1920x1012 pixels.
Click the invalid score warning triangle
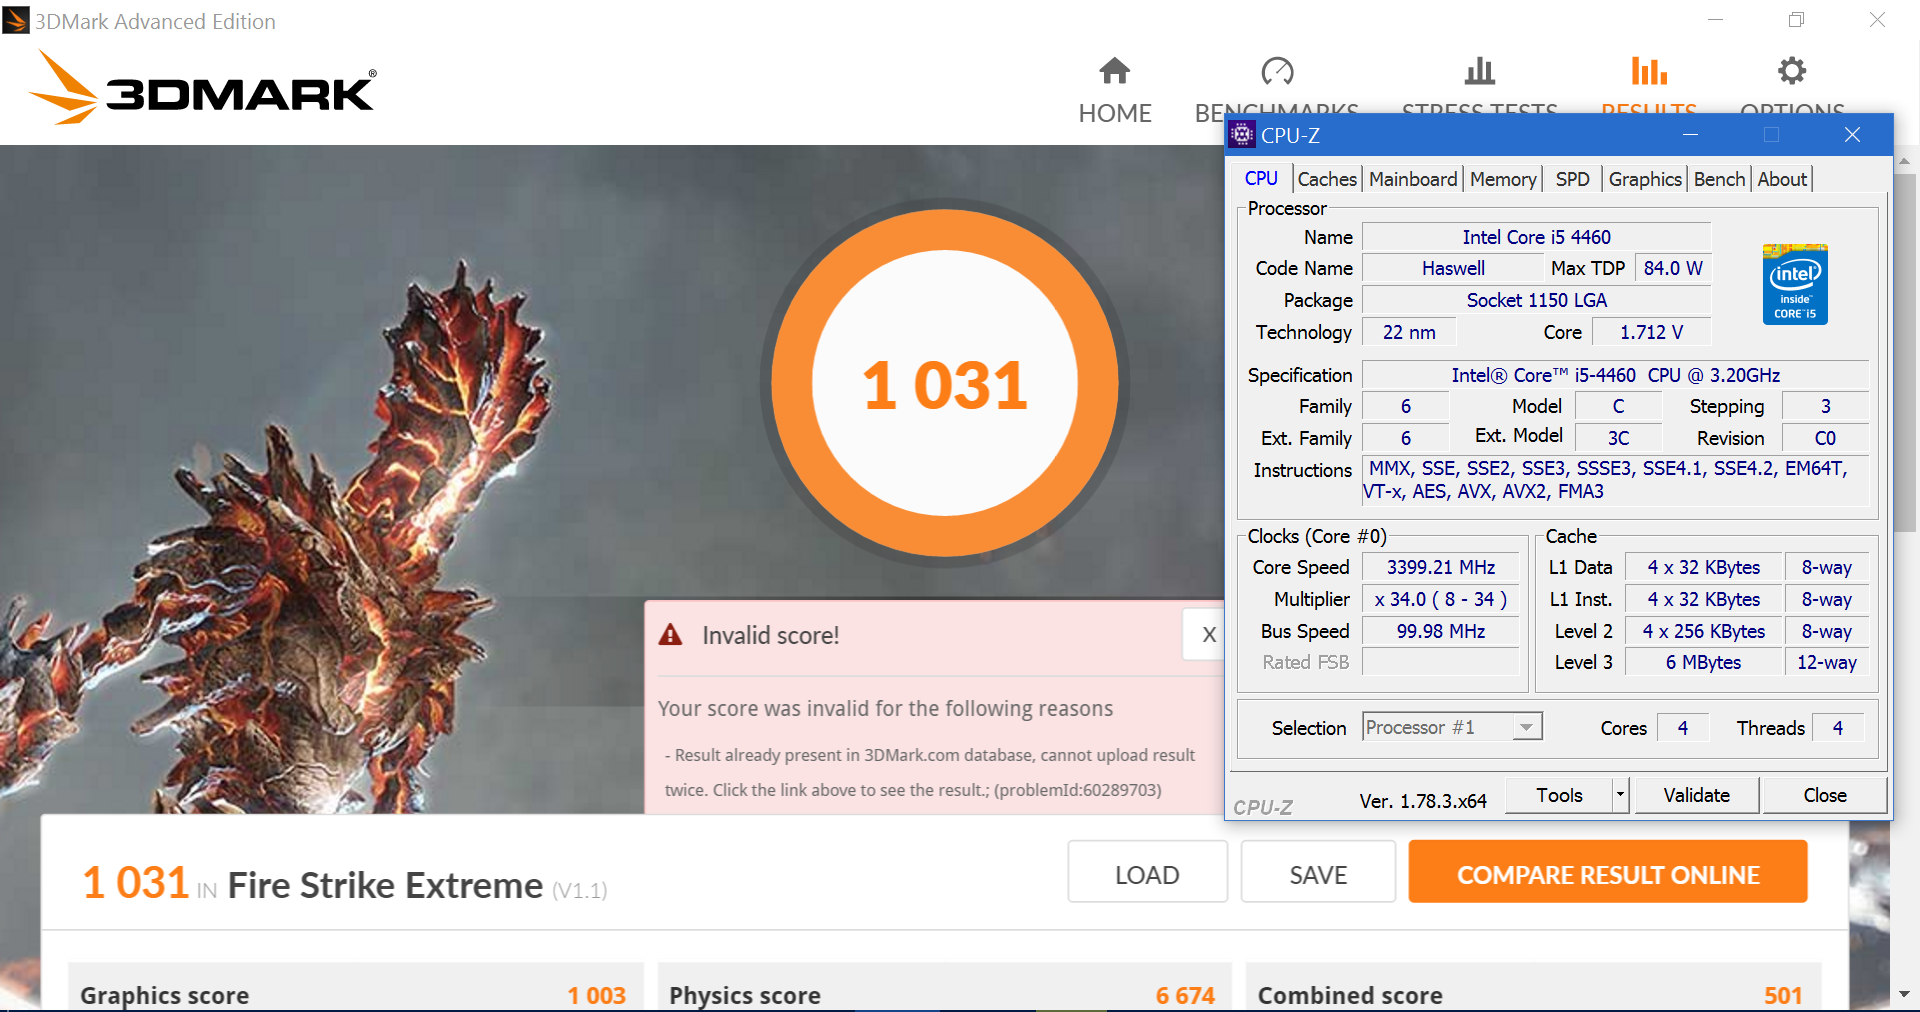point(670,635)
